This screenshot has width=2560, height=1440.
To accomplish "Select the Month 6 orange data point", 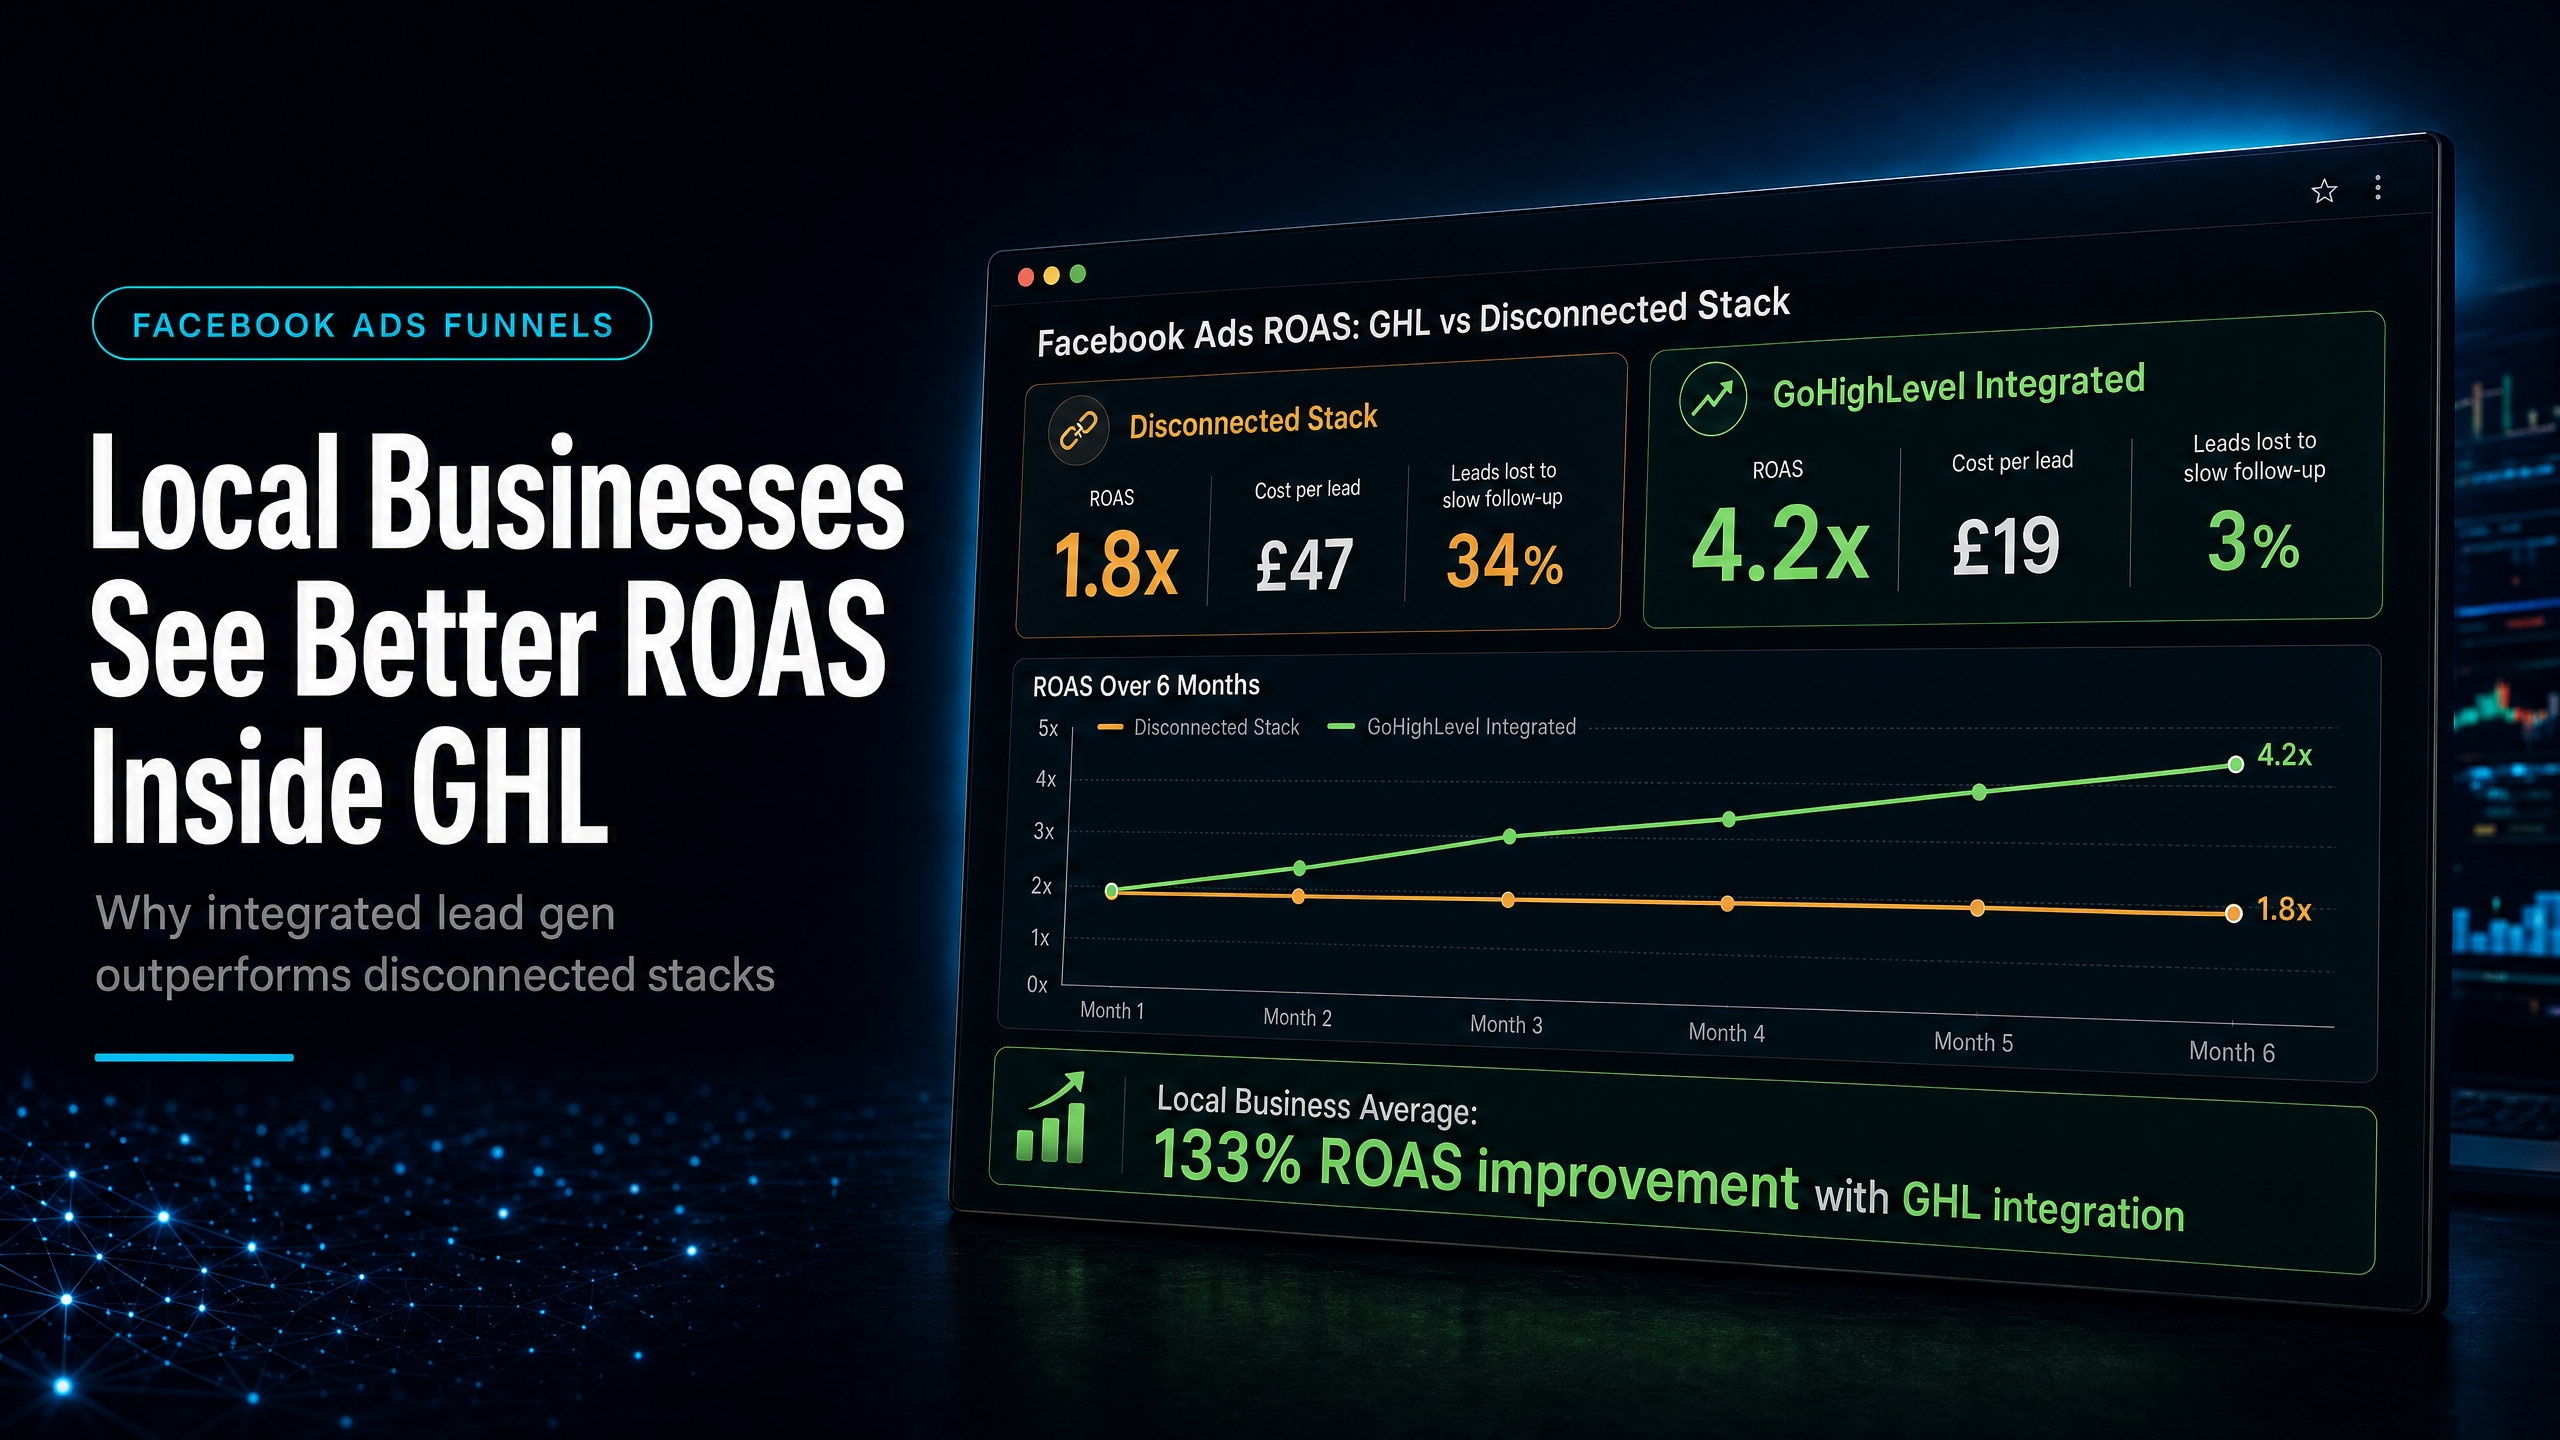I will pos(2234,914).
